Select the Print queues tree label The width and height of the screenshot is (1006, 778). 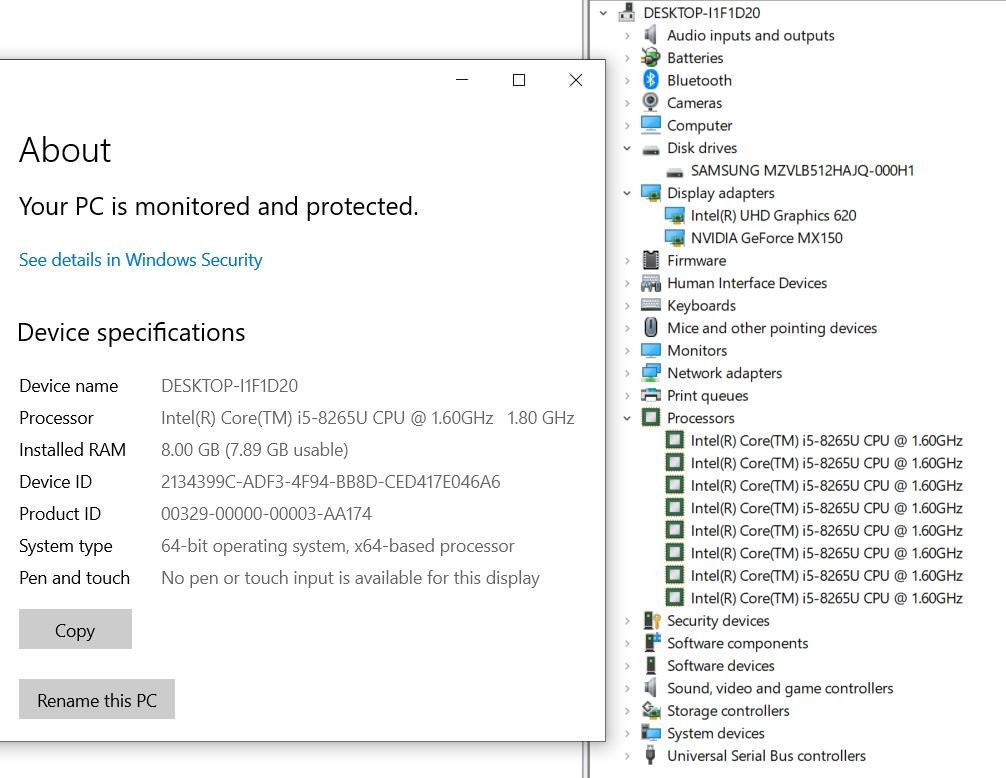tap(707, 395)
